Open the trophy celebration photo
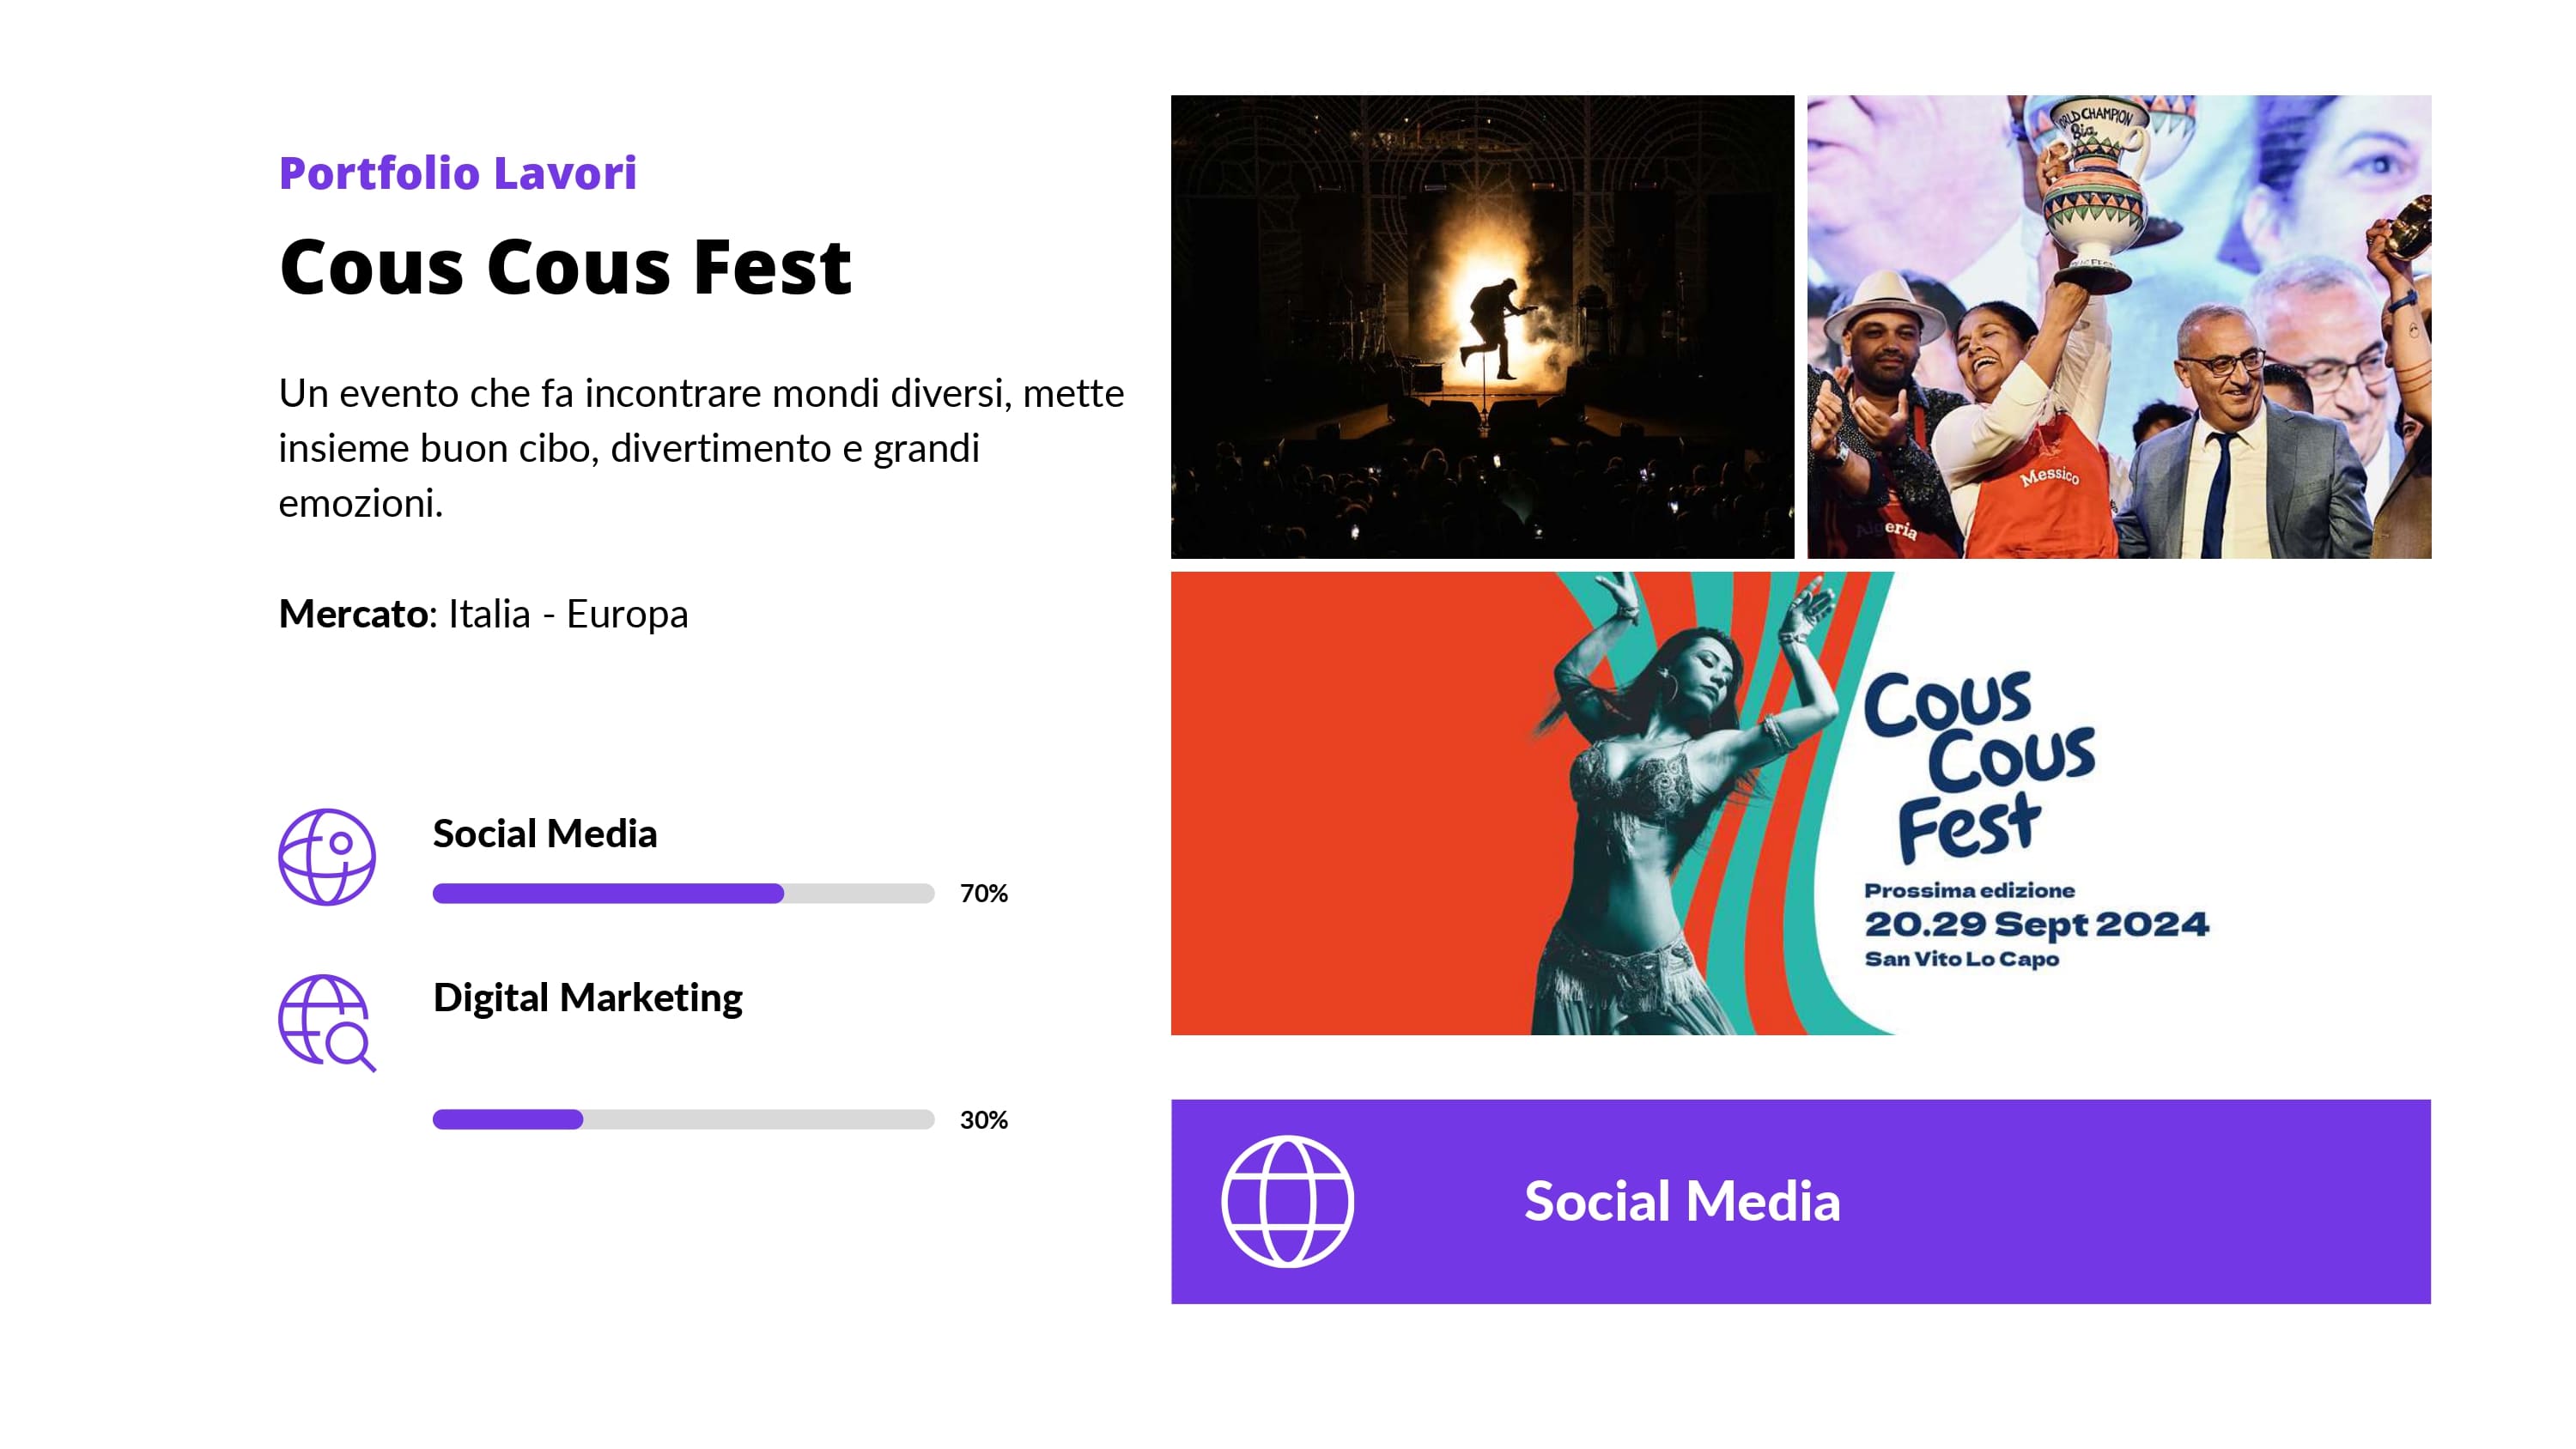Screen dimensions: 2576x1449 [x=2118, y=326]
